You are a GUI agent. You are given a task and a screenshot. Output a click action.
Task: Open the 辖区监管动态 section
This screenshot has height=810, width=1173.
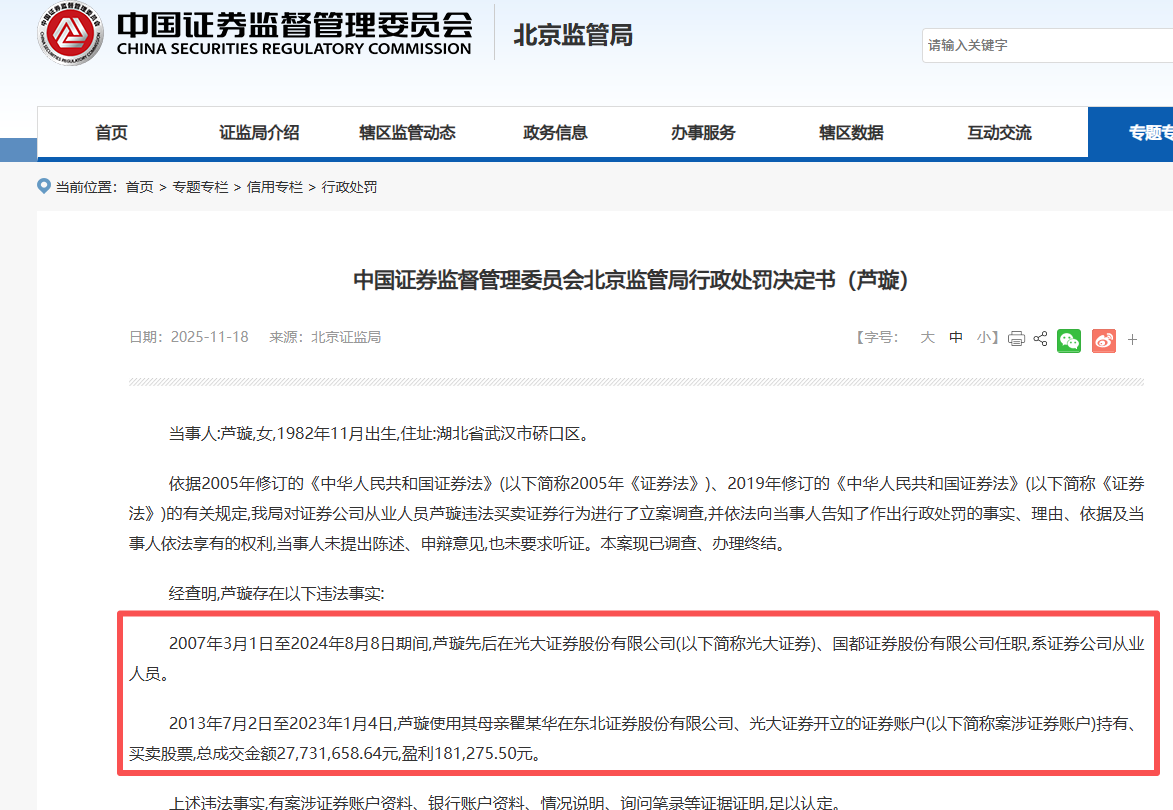tap(407, 132)
